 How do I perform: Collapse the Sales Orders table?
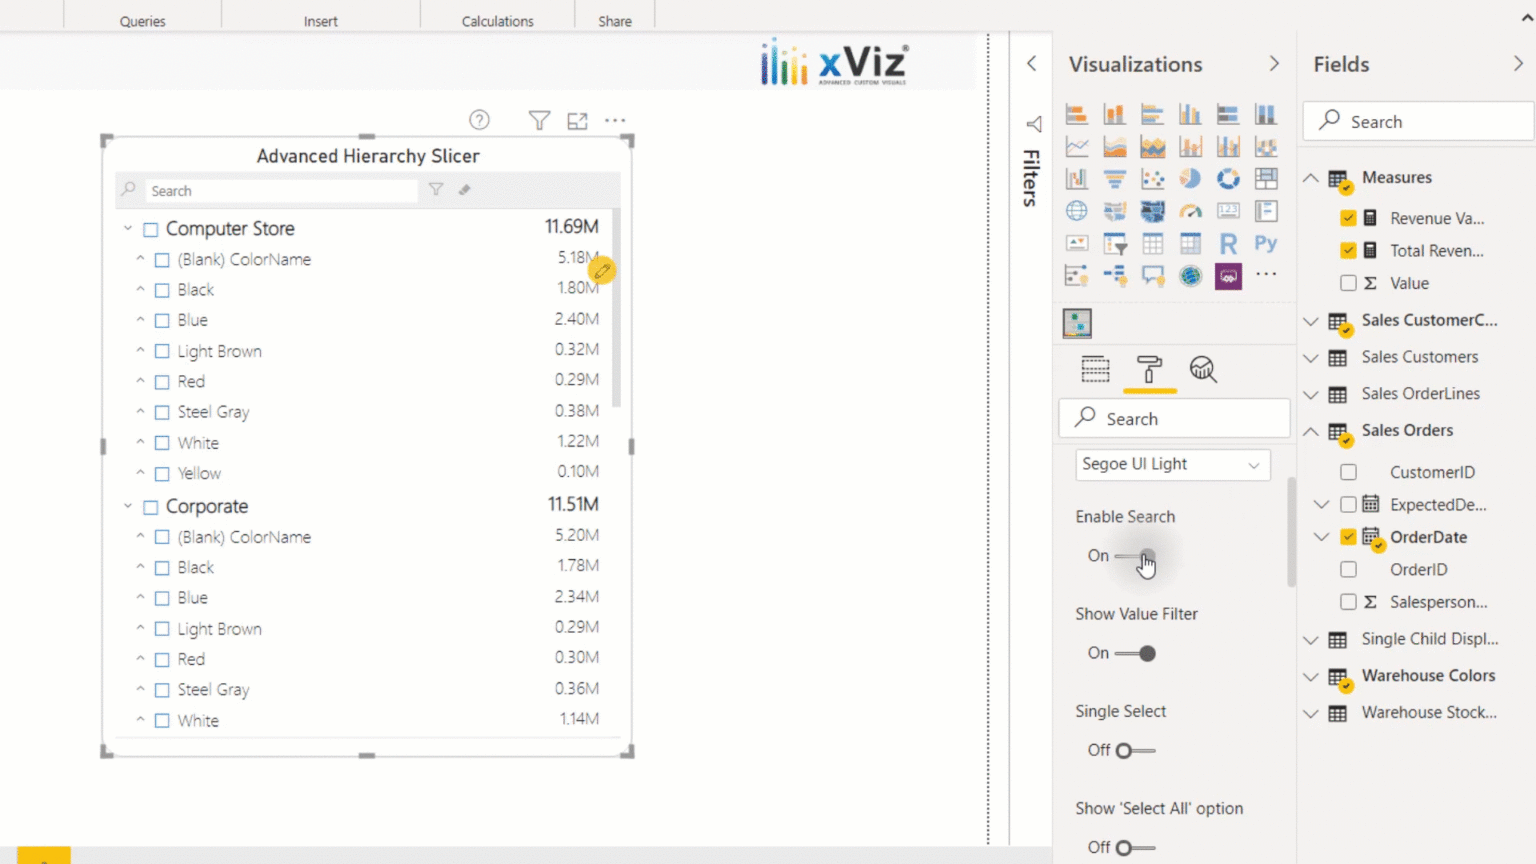(x=1311, y=430)
